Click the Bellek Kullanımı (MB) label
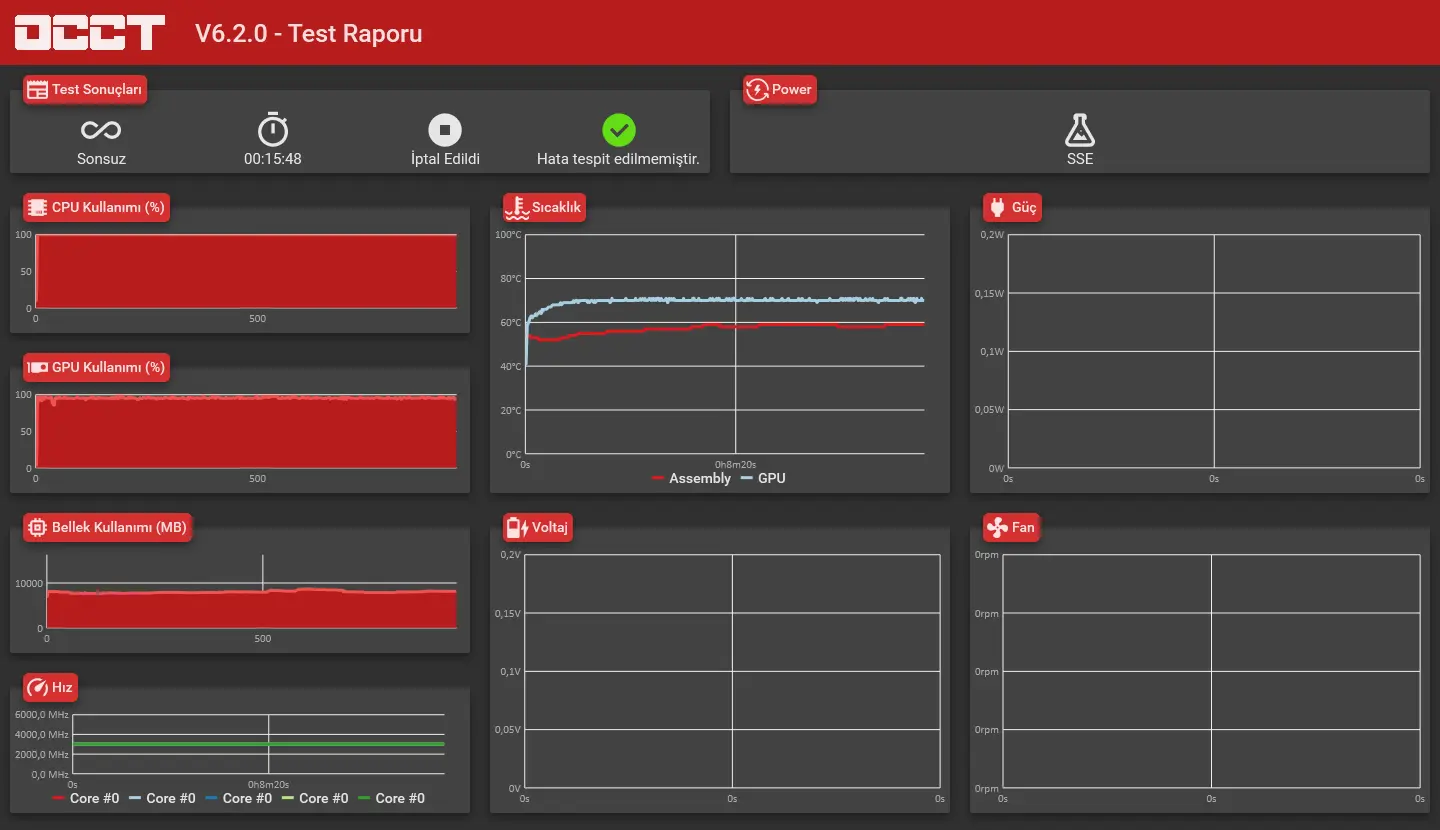This screenshot has width=1440, height=830. click(119, 527)
